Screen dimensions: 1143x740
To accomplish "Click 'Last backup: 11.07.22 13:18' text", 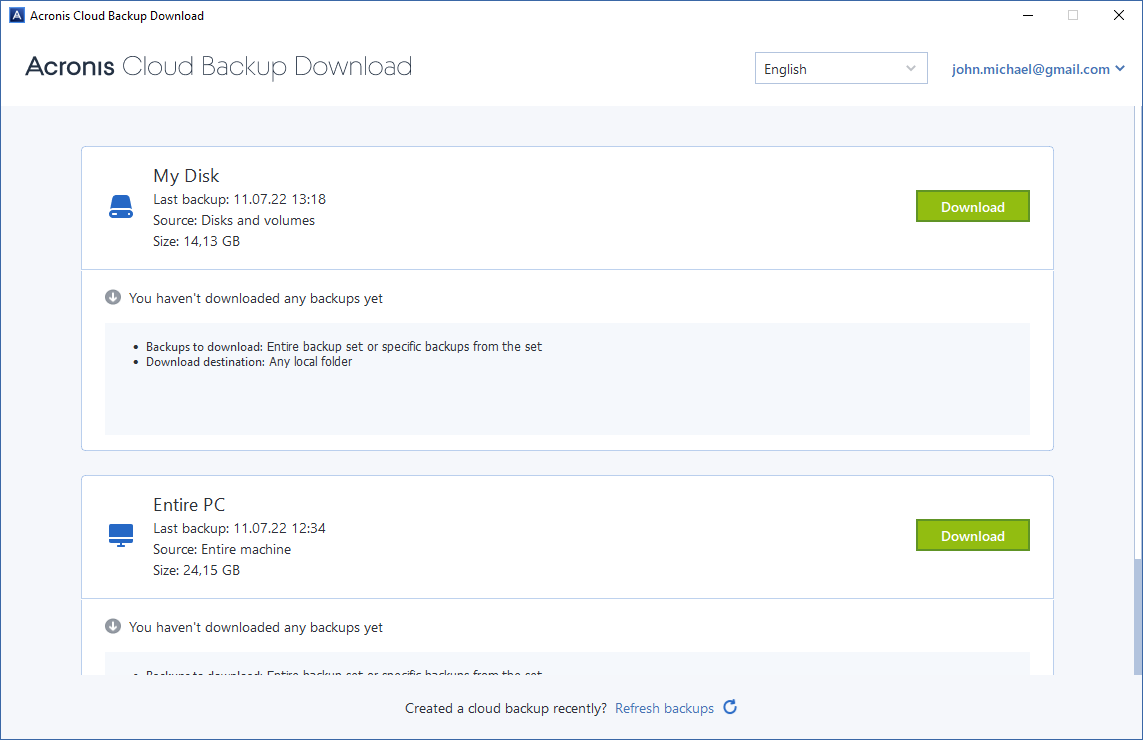I will (x=239, y=199).
